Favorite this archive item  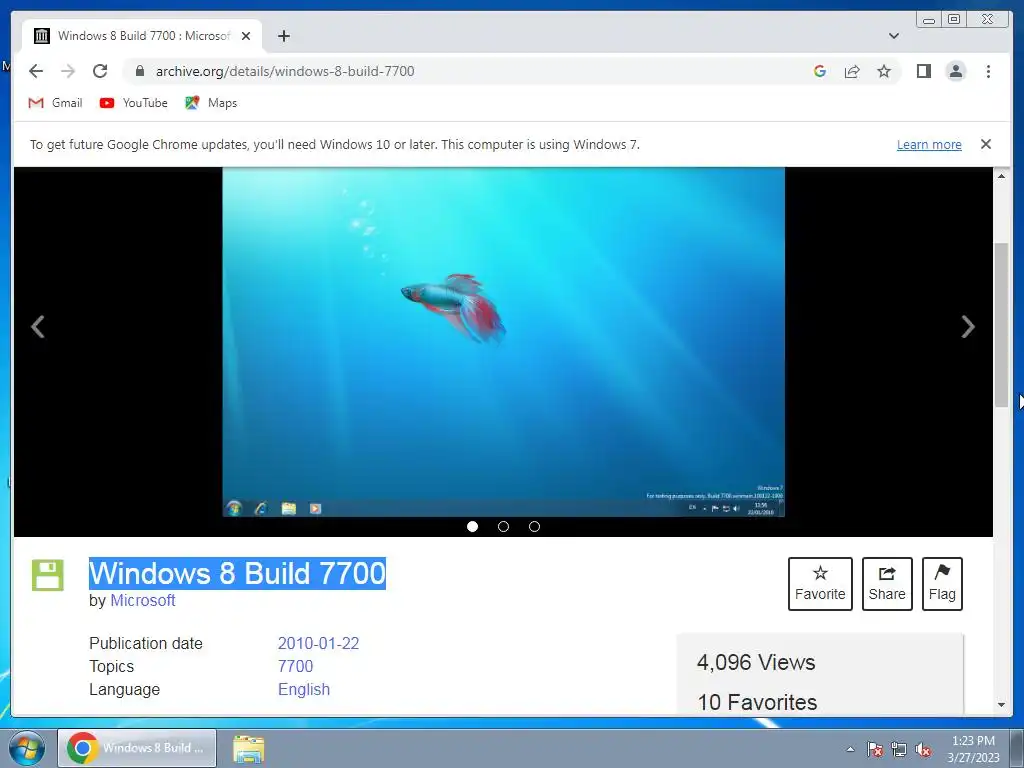(x=820, y=584)
